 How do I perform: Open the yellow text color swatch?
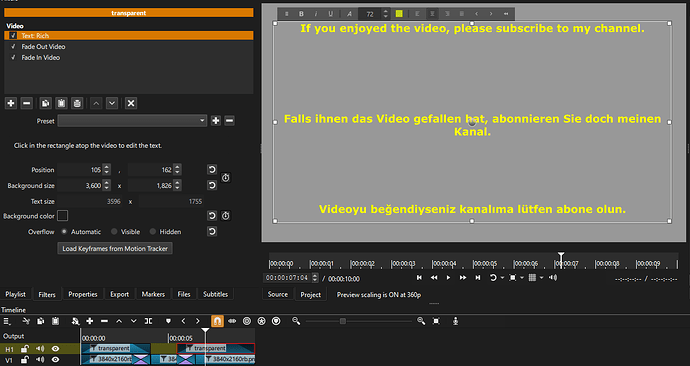coord(399,14)
